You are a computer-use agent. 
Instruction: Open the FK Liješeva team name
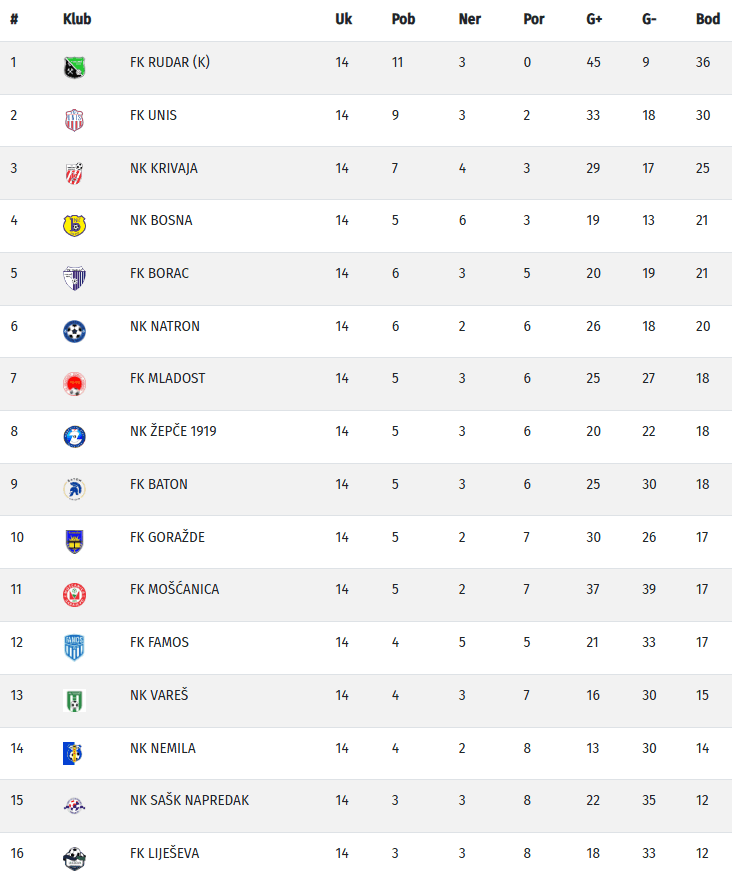tap(164, 853)
